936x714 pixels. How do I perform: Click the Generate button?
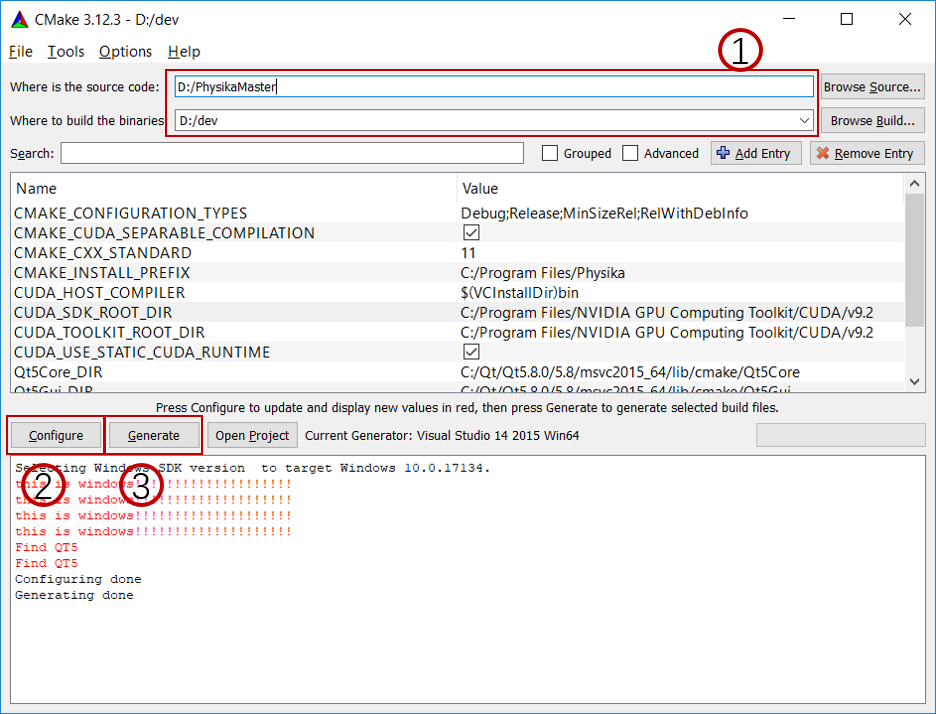coord(153,436)
